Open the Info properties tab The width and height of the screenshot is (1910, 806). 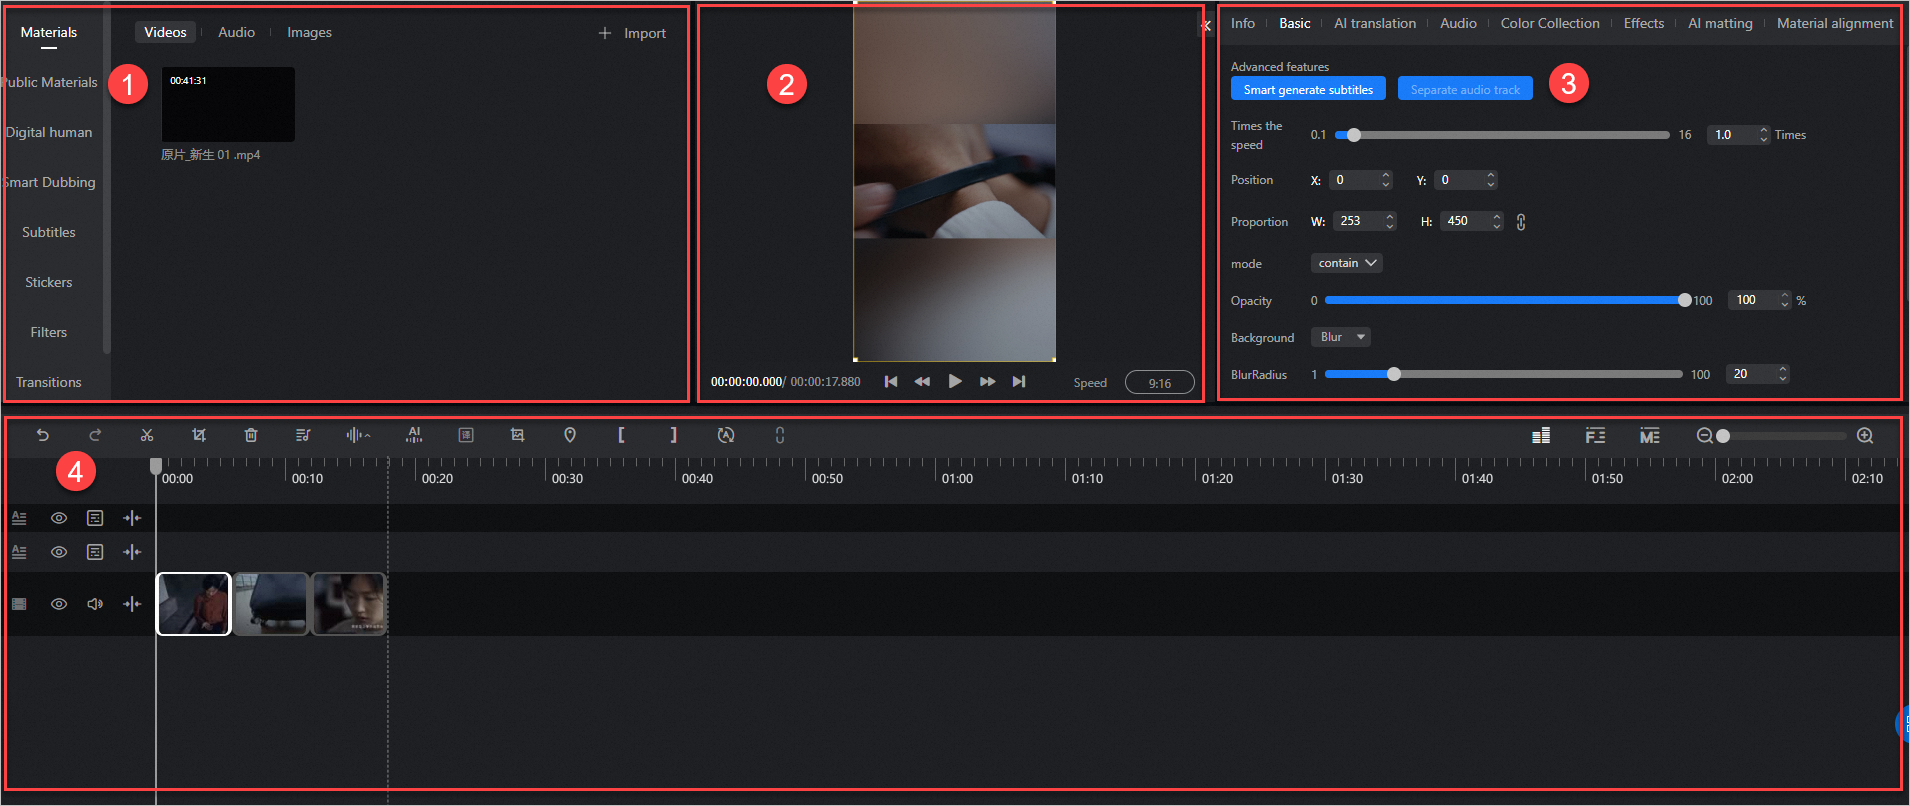point(1243,23)
